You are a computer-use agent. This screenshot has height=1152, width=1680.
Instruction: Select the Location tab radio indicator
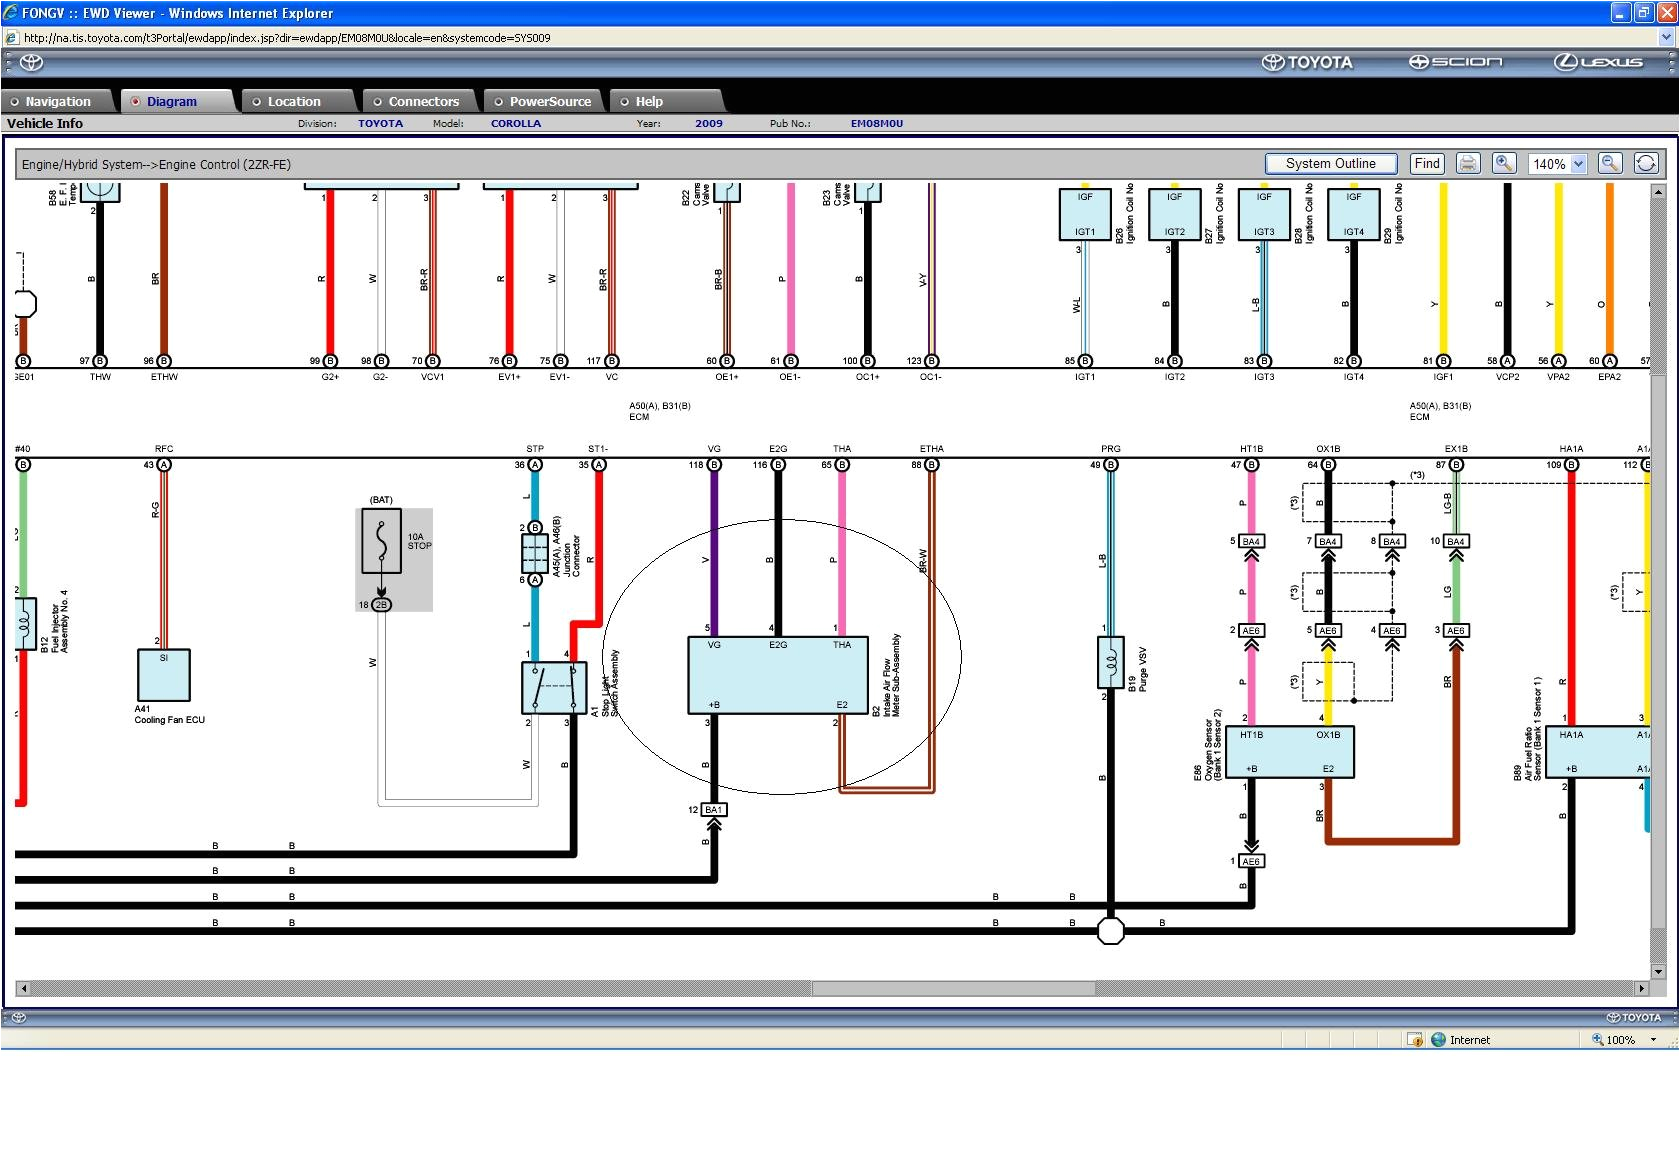coord(256,101)
